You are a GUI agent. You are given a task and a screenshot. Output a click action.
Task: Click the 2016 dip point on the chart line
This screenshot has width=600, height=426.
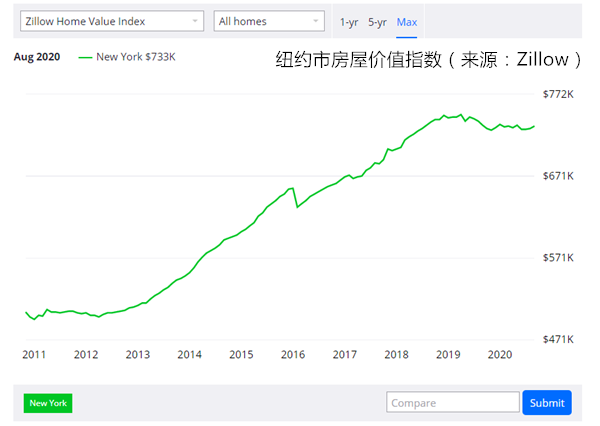297,207
